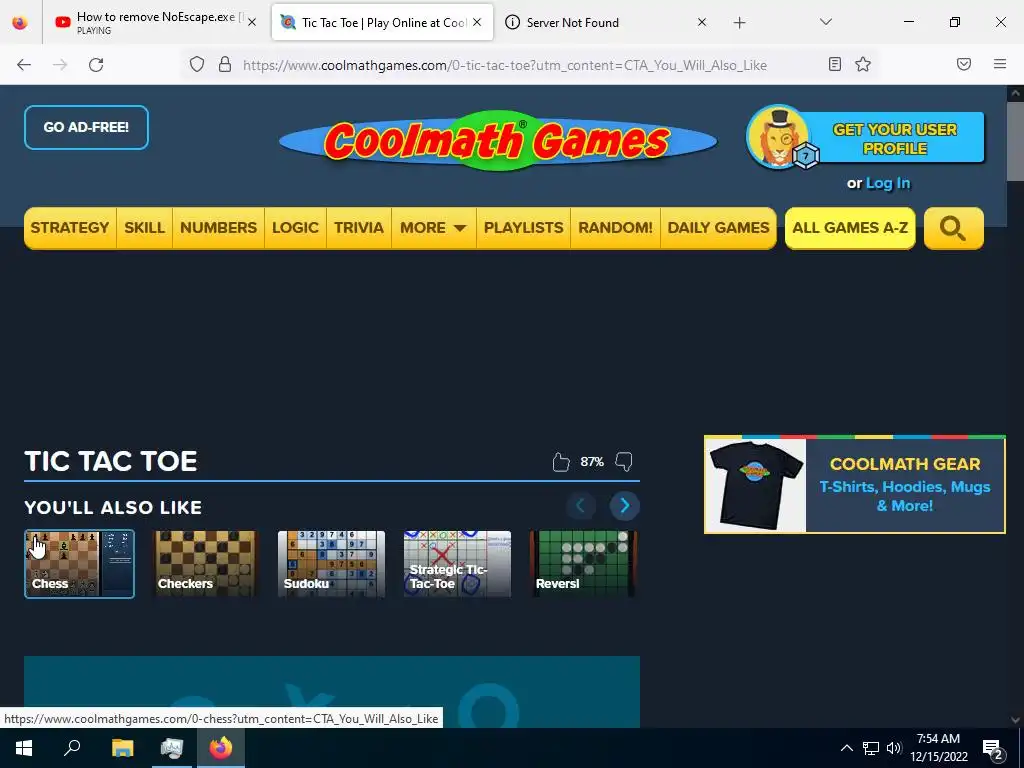The width and height of the screenshot is (1024, 768).
Task: Click the Log In link
Action: tap(888, 184)
